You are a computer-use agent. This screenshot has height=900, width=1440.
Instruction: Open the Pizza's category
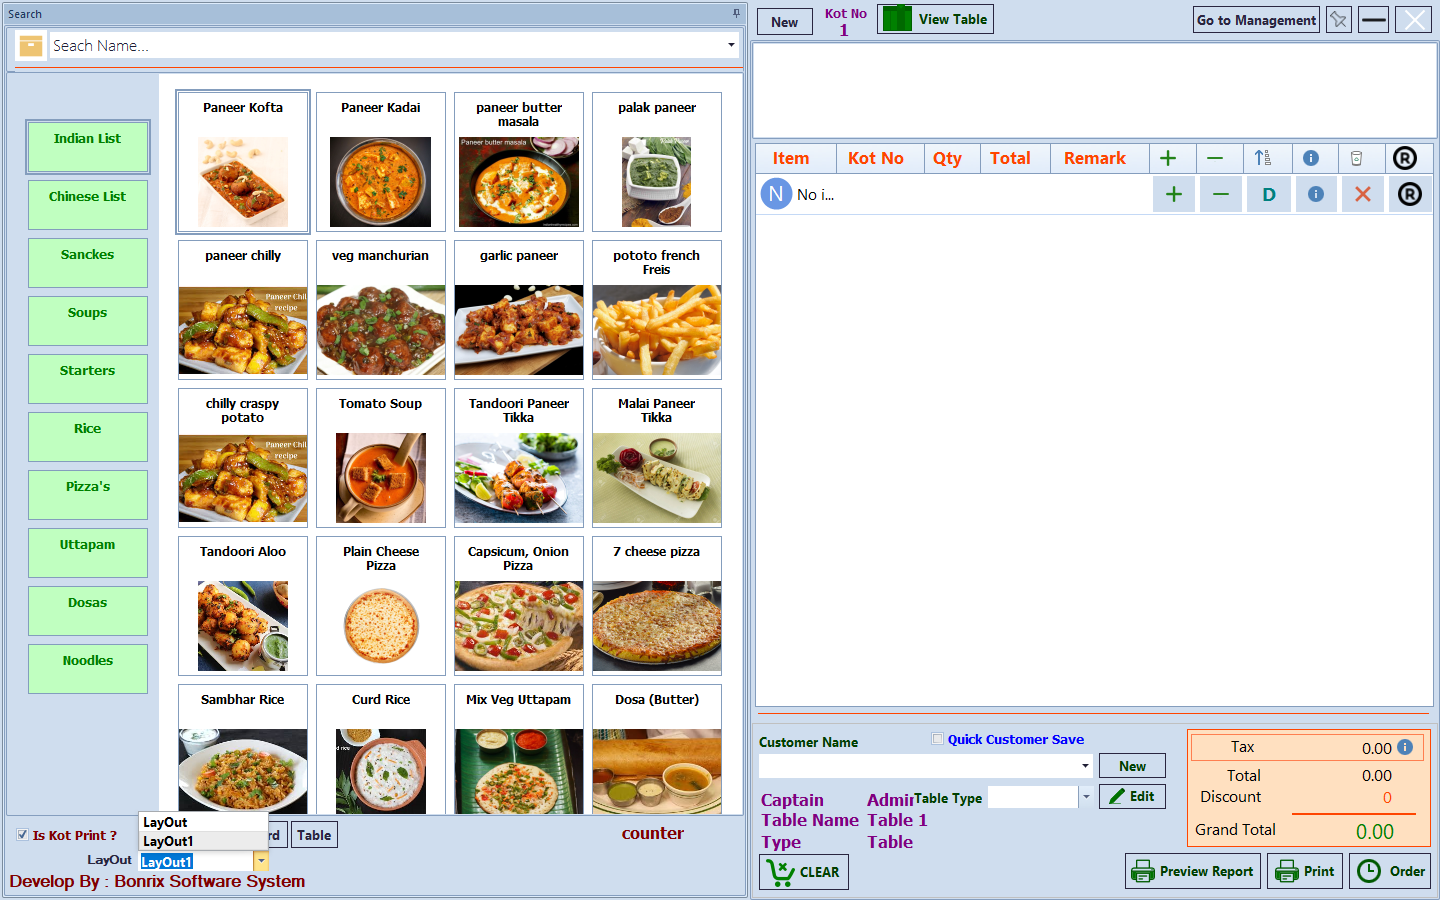88,494
